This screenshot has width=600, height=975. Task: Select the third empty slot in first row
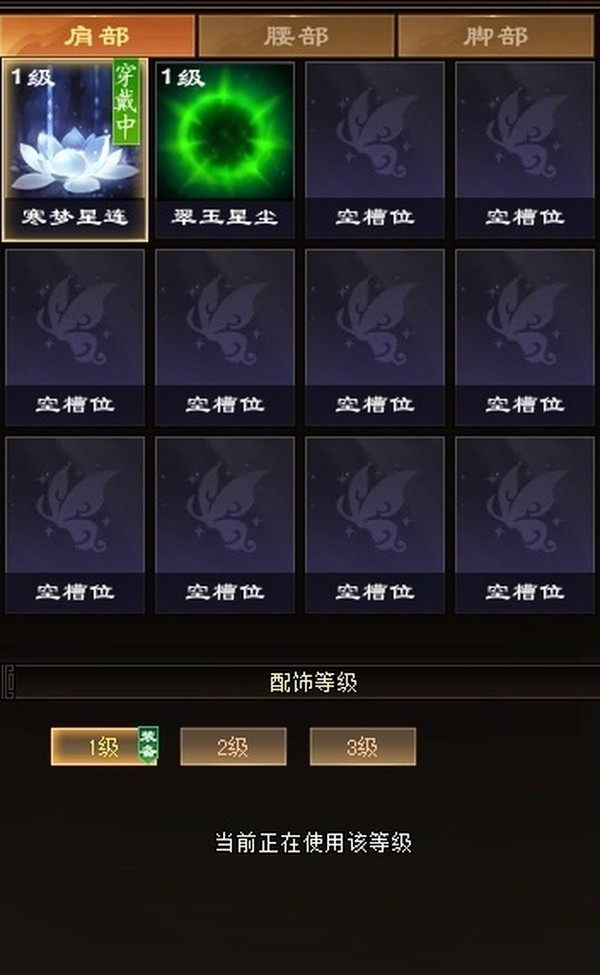coord(375,149)
